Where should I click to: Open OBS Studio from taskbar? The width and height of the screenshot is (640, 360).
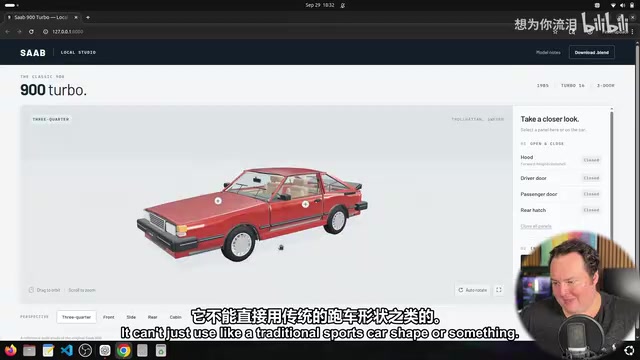pos(85,350)
